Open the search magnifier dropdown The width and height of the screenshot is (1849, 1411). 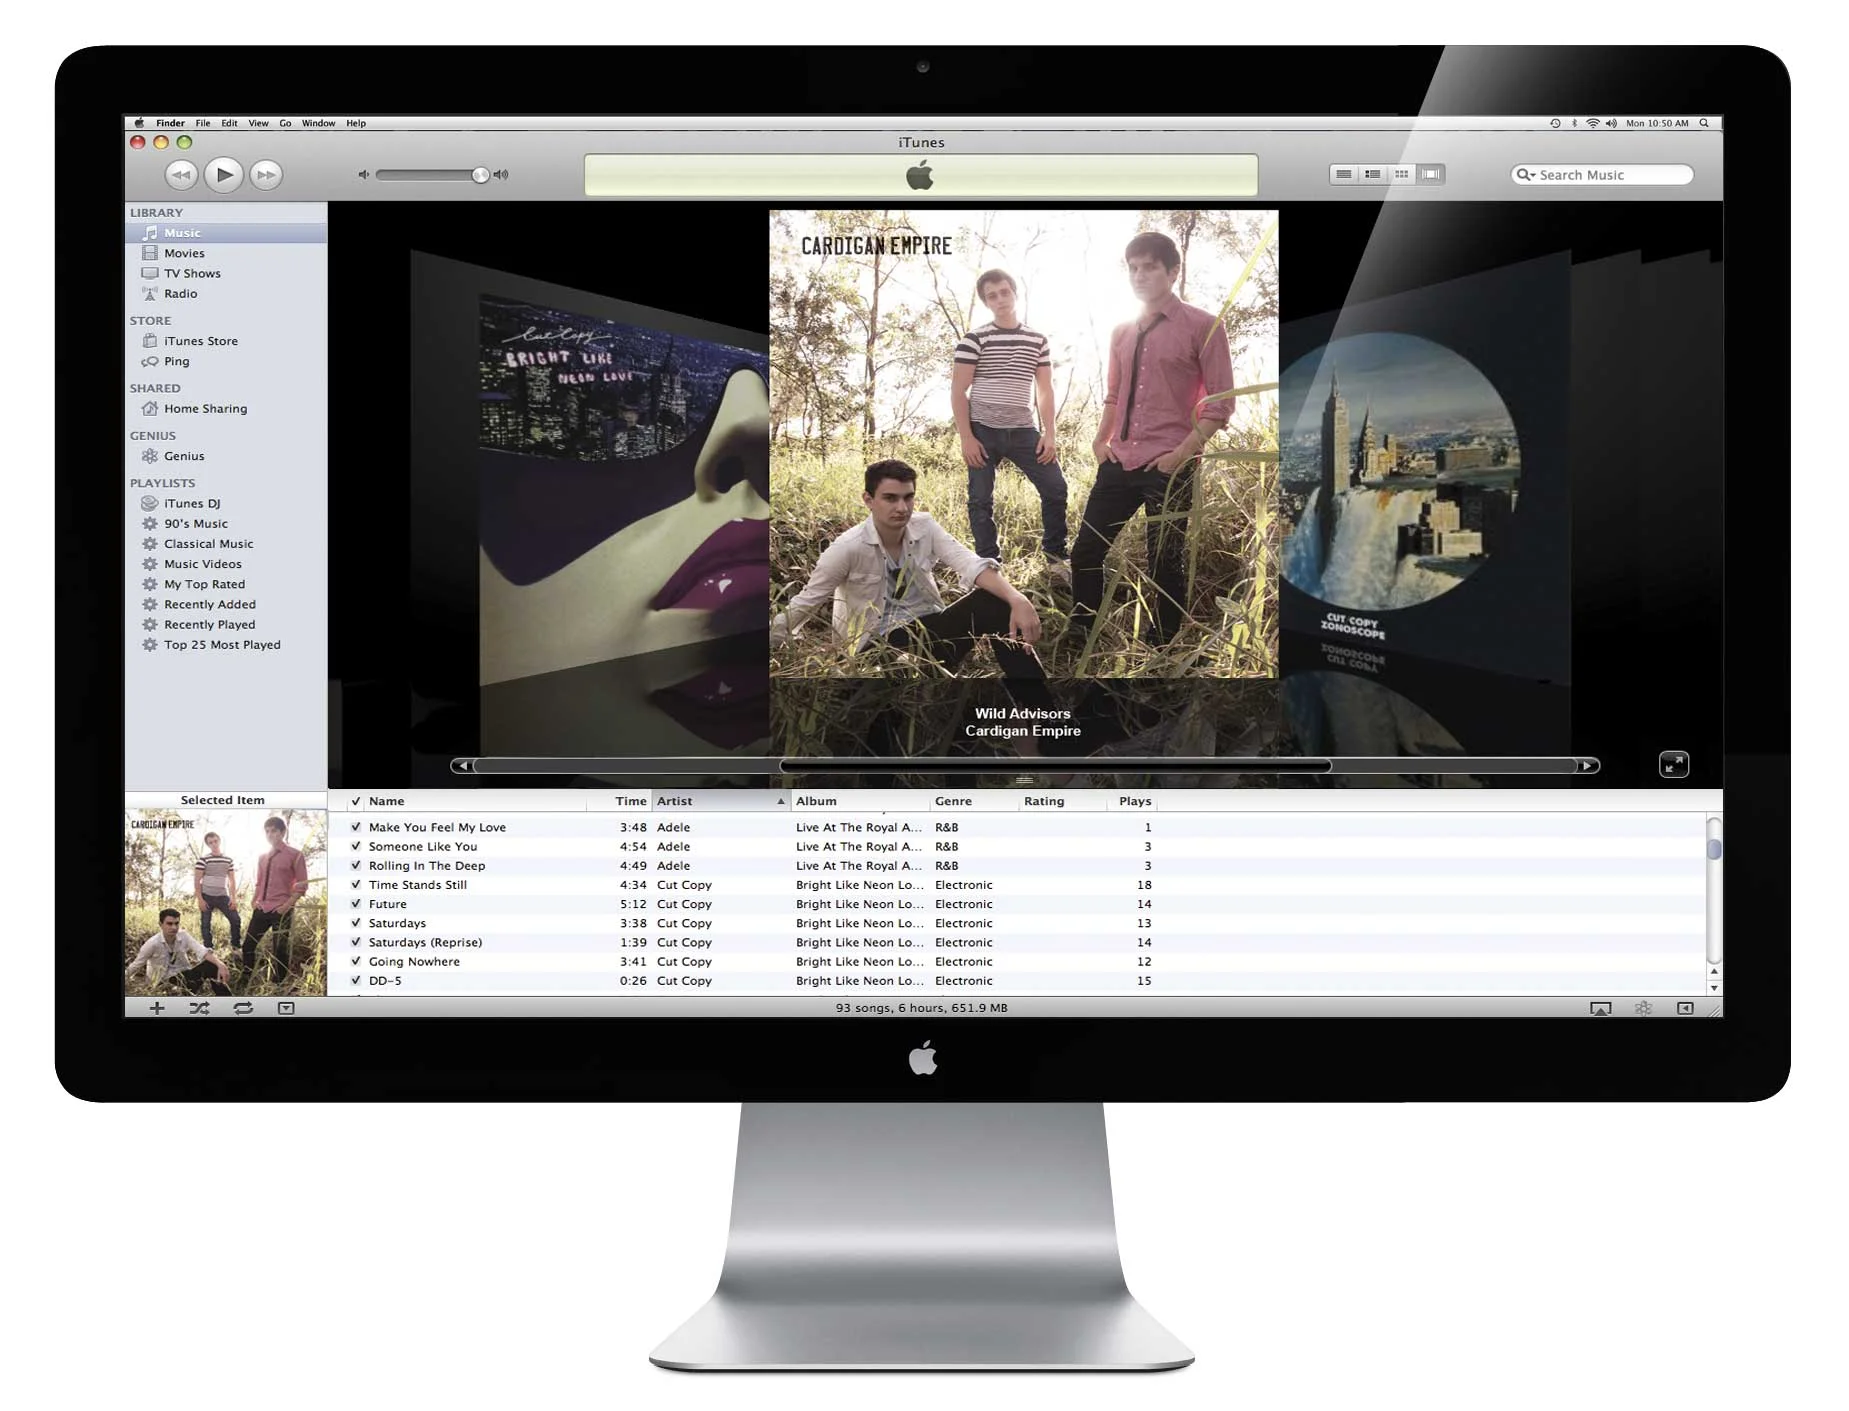click(x=1525, y=175)
